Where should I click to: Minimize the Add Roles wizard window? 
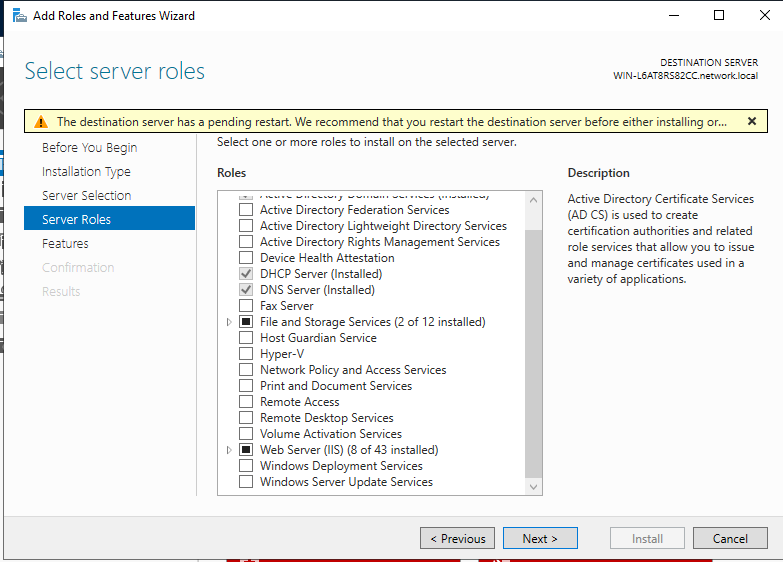tap(672, 15)
